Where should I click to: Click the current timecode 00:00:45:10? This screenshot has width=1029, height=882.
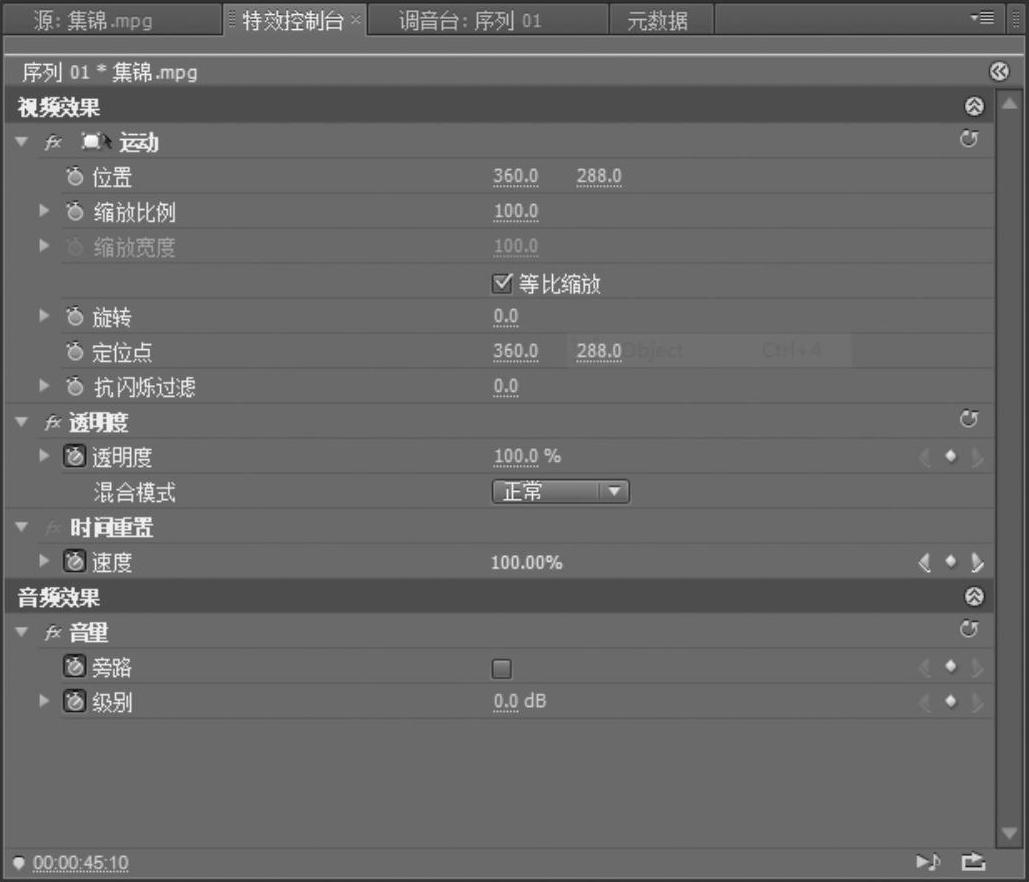pyautogui.click(x=81, y=862)
